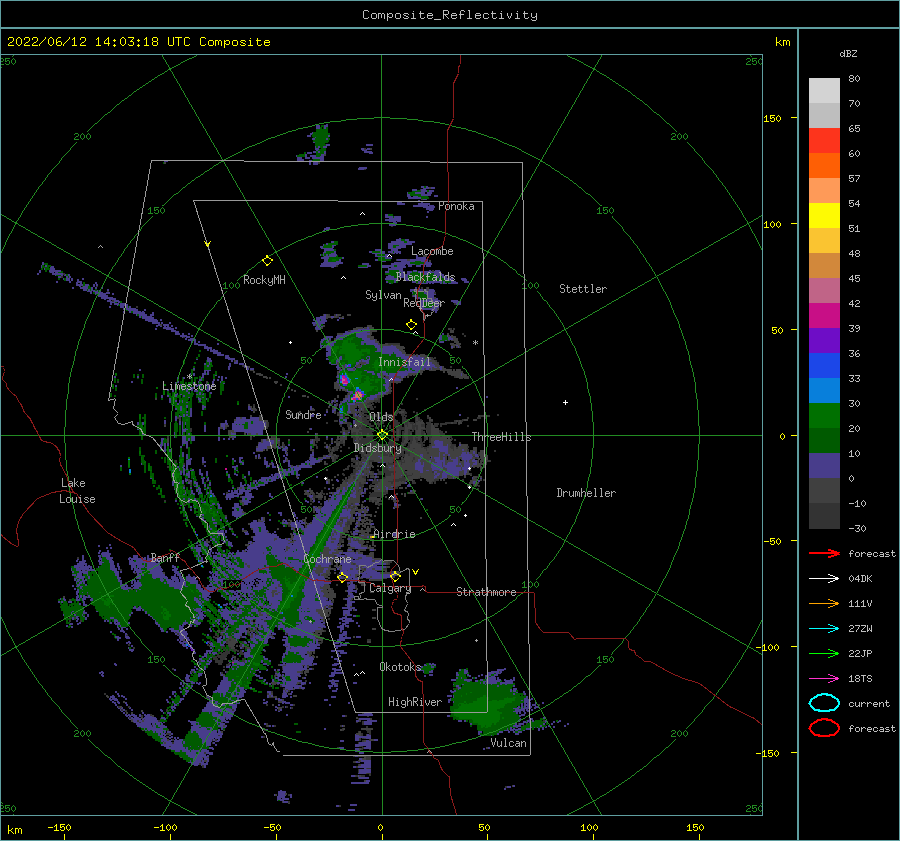900x841 pixels.
Task: Click the green 22JP arrow icon
Action: pyautogui.click(x=824, y=653)
